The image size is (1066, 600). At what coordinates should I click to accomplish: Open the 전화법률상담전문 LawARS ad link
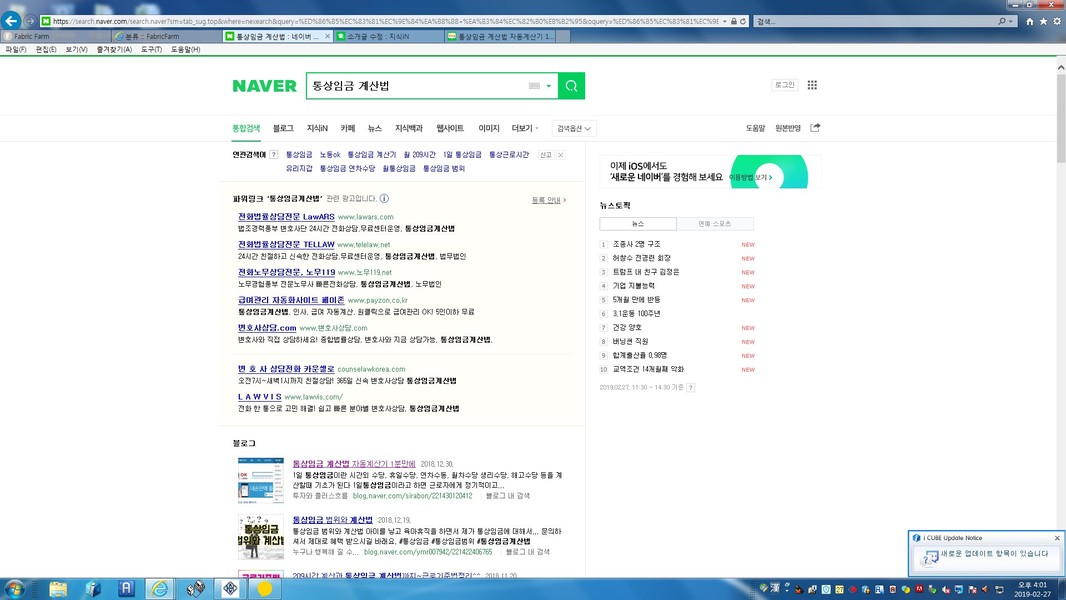(x=286, y=217)
